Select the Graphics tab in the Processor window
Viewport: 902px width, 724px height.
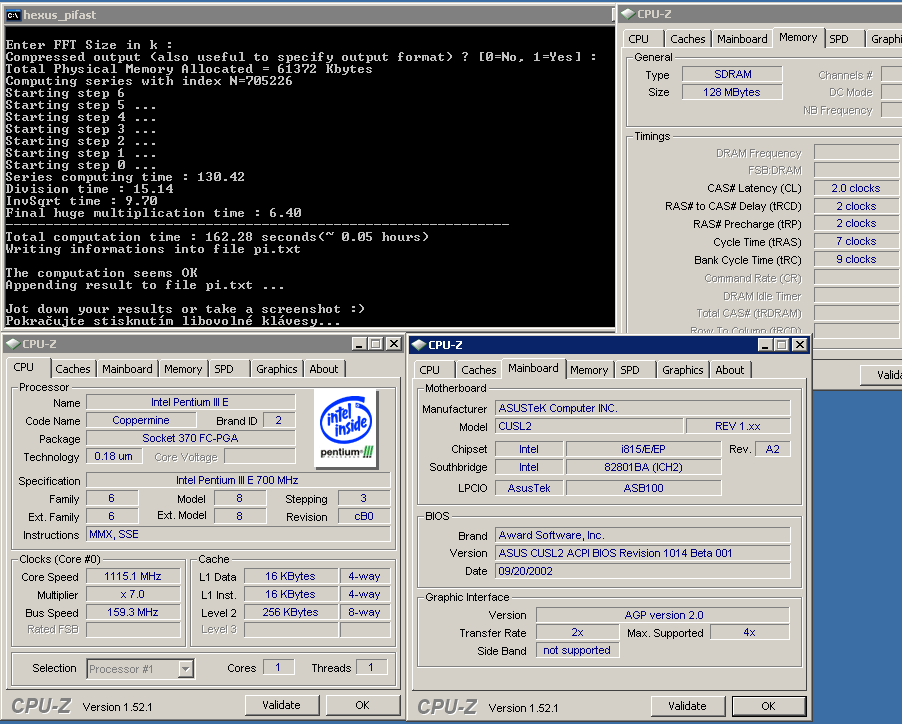[x=277, y=369]
